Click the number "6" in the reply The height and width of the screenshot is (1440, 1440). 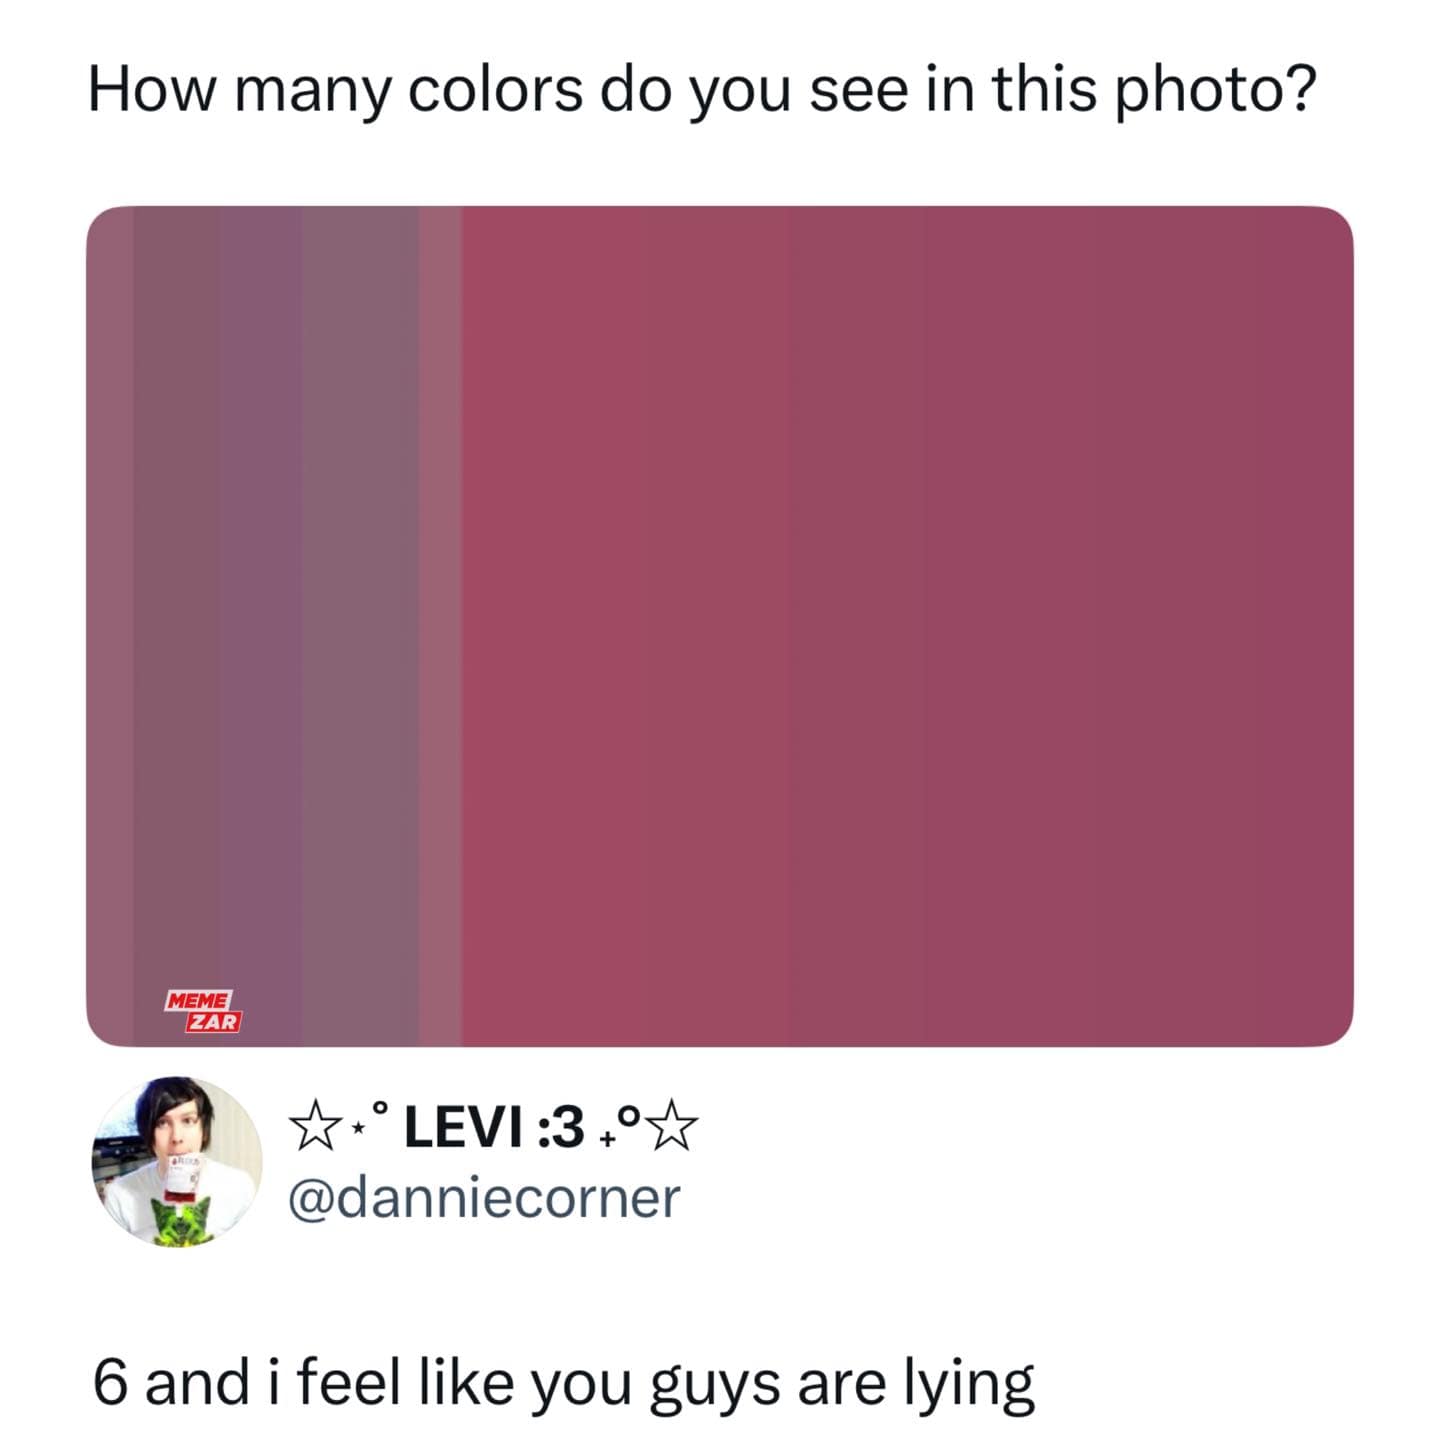(109, 1384)
